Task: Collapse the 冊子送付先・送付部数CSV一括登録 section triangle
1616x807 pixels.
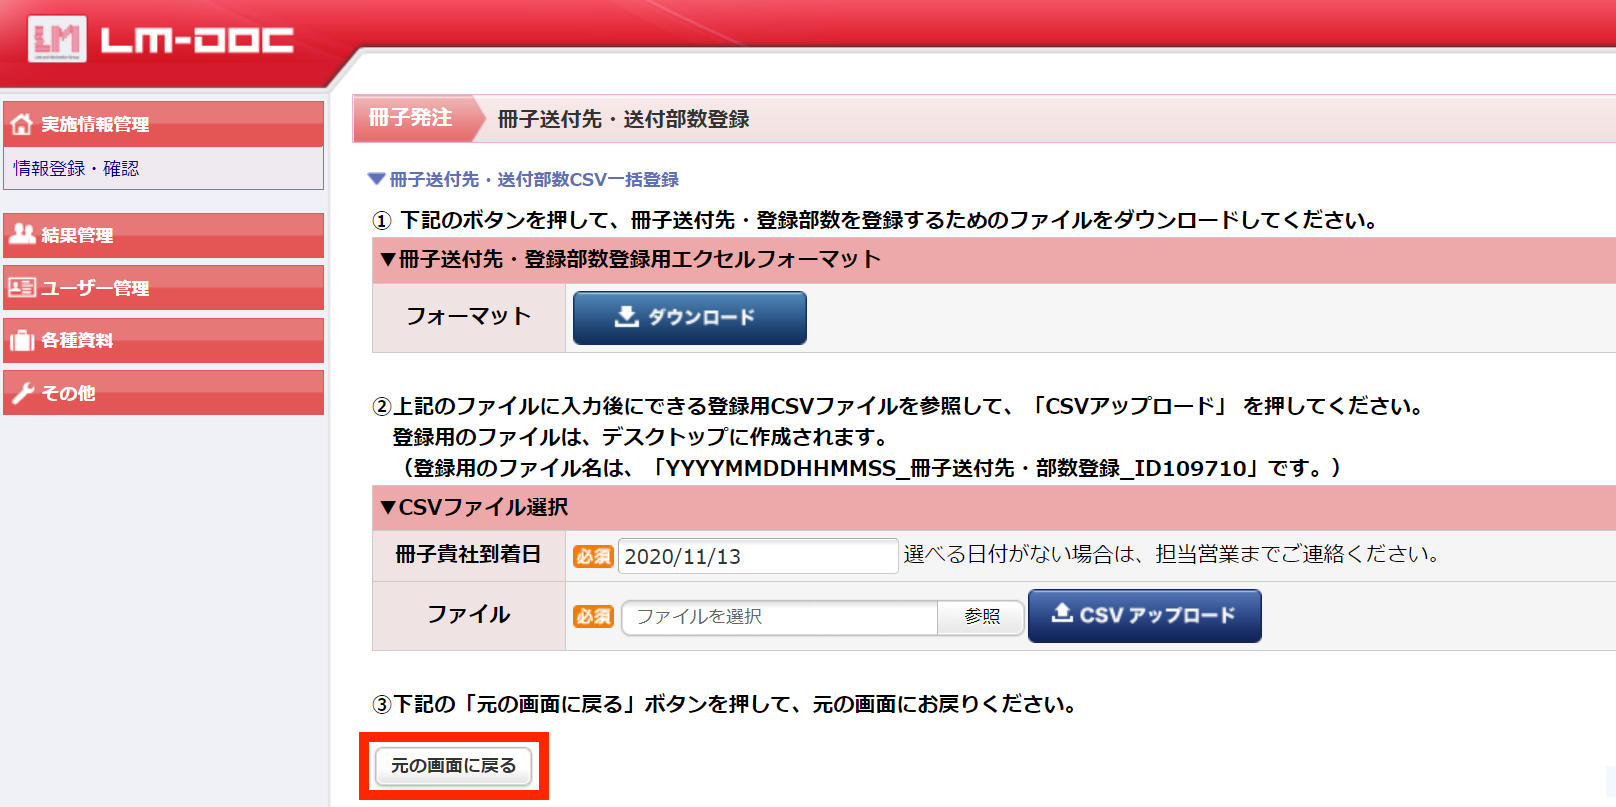Action: (x=377, y=180)
